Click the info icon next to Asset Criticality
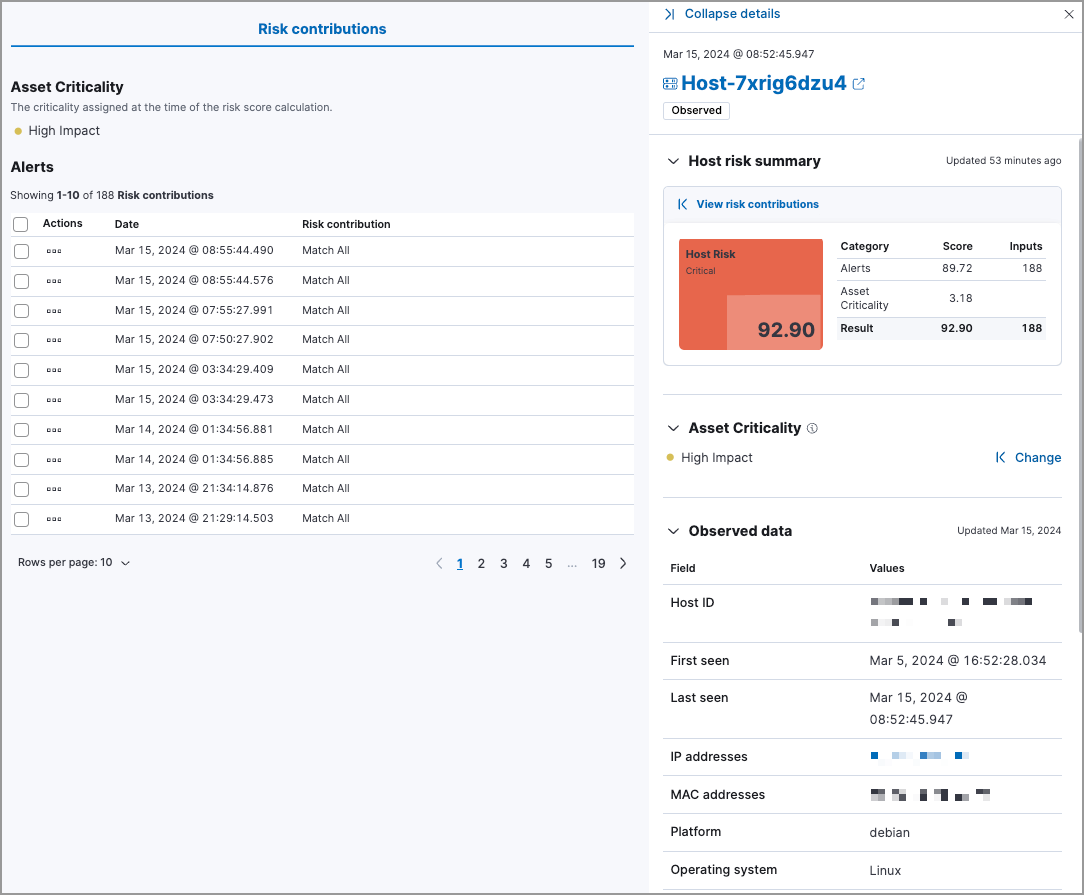The width and height of the screenshot is (1084, 895). tap(812, 428)
